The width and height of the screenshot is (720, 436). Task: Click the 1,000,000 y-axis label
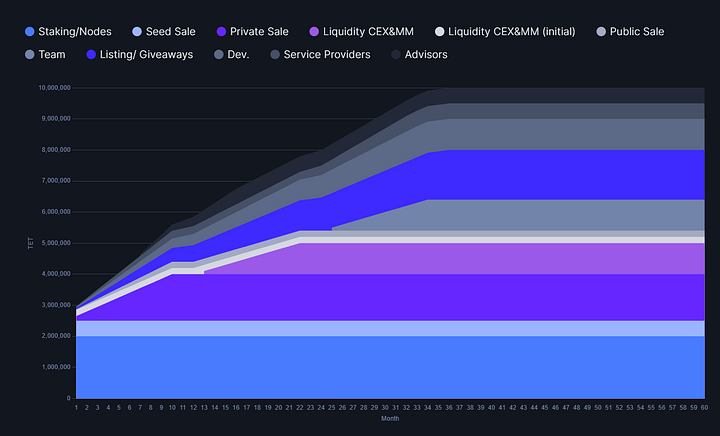pos(56,367)
